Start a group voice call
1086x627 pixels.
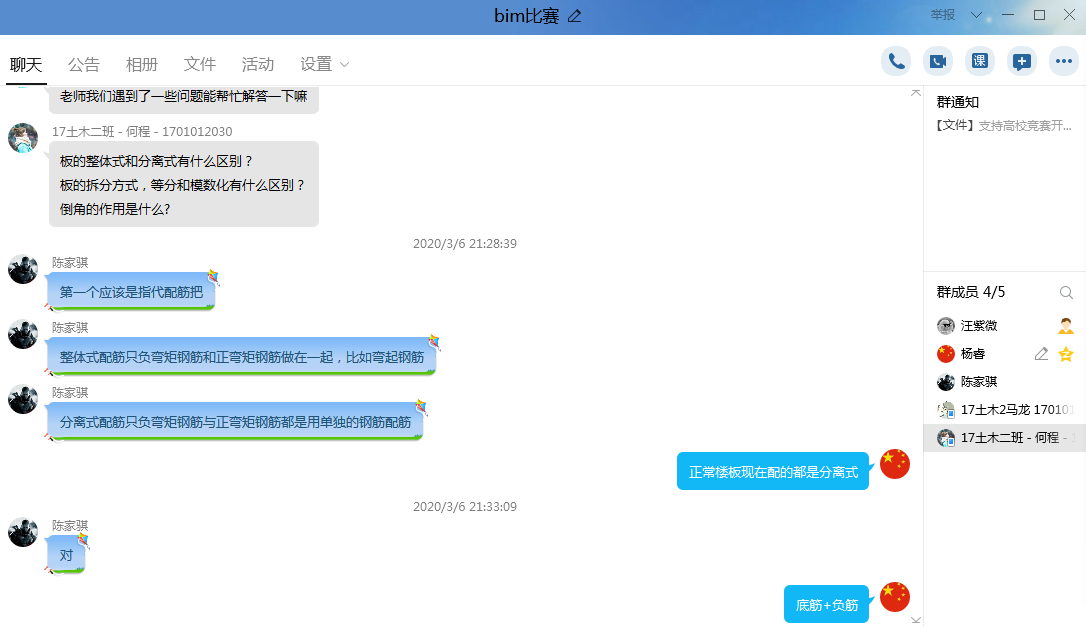click(896, 61)
